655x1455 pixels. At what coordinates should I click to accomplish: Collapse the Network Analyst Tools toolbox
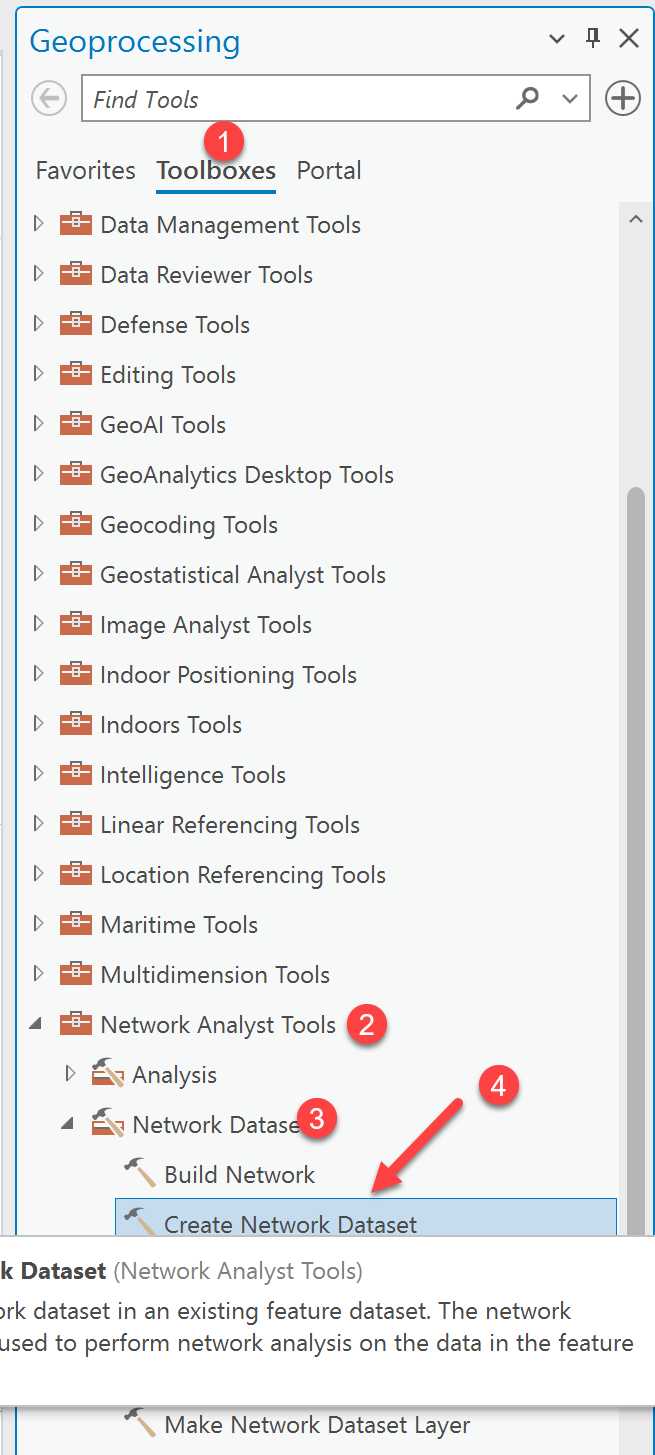(x=38, y=1024)
